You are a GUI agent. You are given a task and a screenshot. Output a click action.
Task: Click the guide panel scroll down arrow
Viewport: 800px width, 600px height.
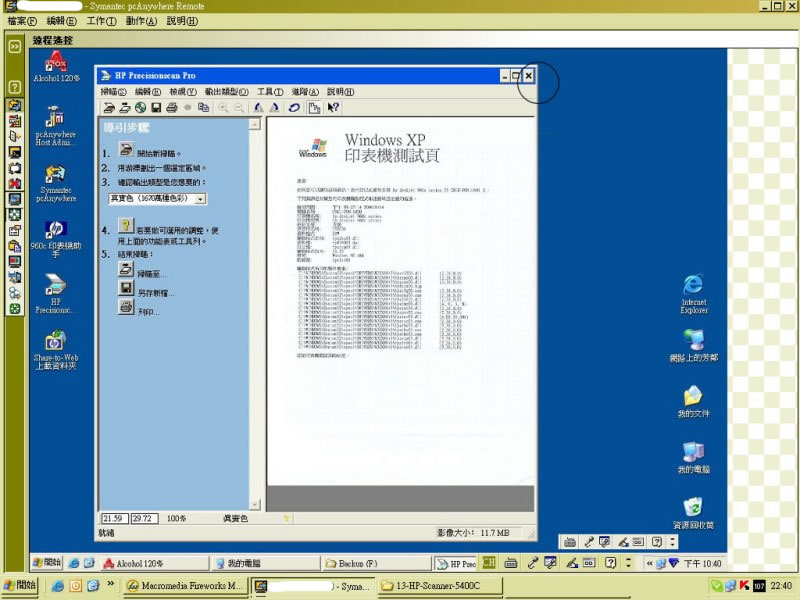click(255, 505)
